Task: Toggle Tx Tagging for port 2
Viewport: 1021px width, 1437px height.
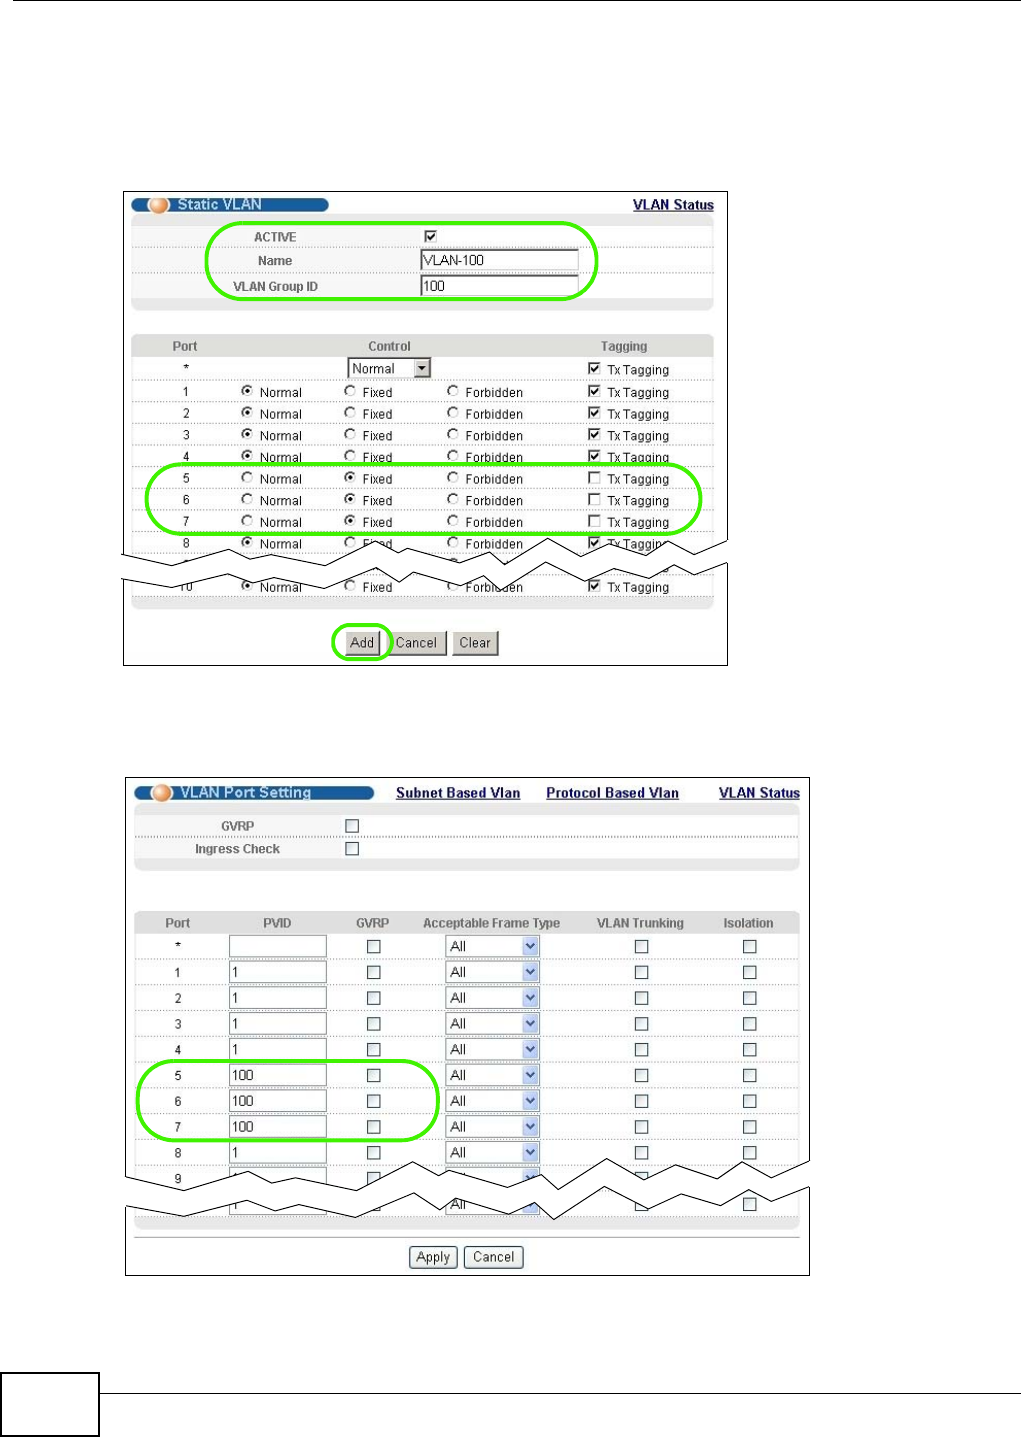Action: pyautogui.click(x=594, y=413)
